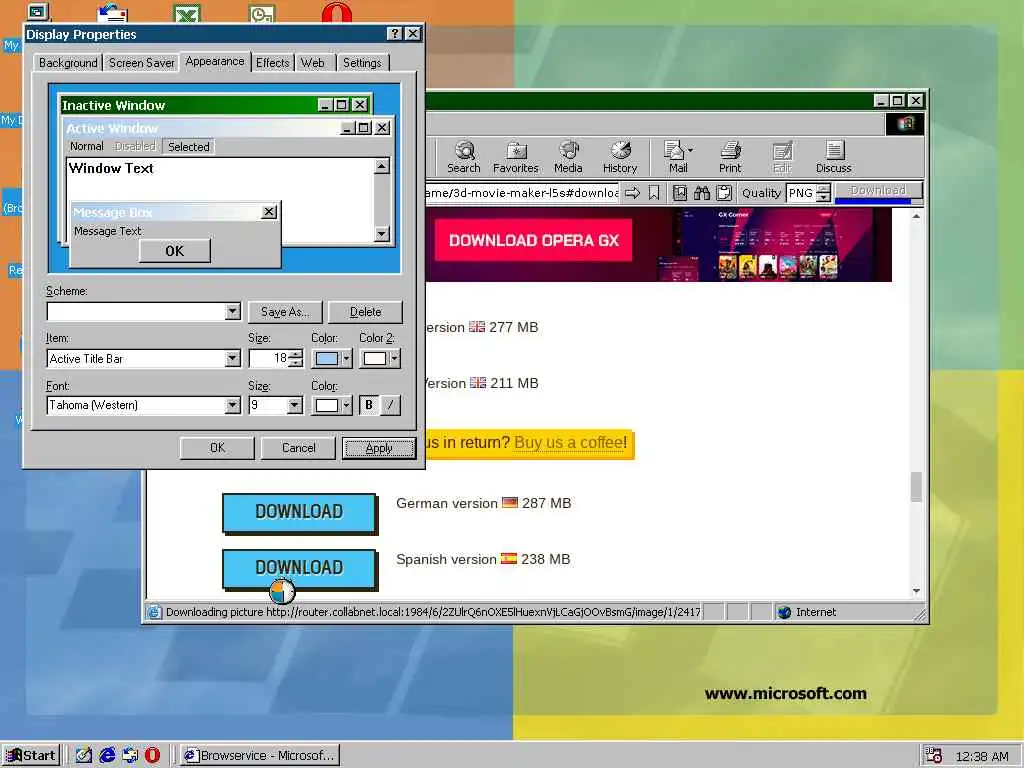
Task: Click the Mail button's dropdown arrow
Action: [x=690, y=150]
